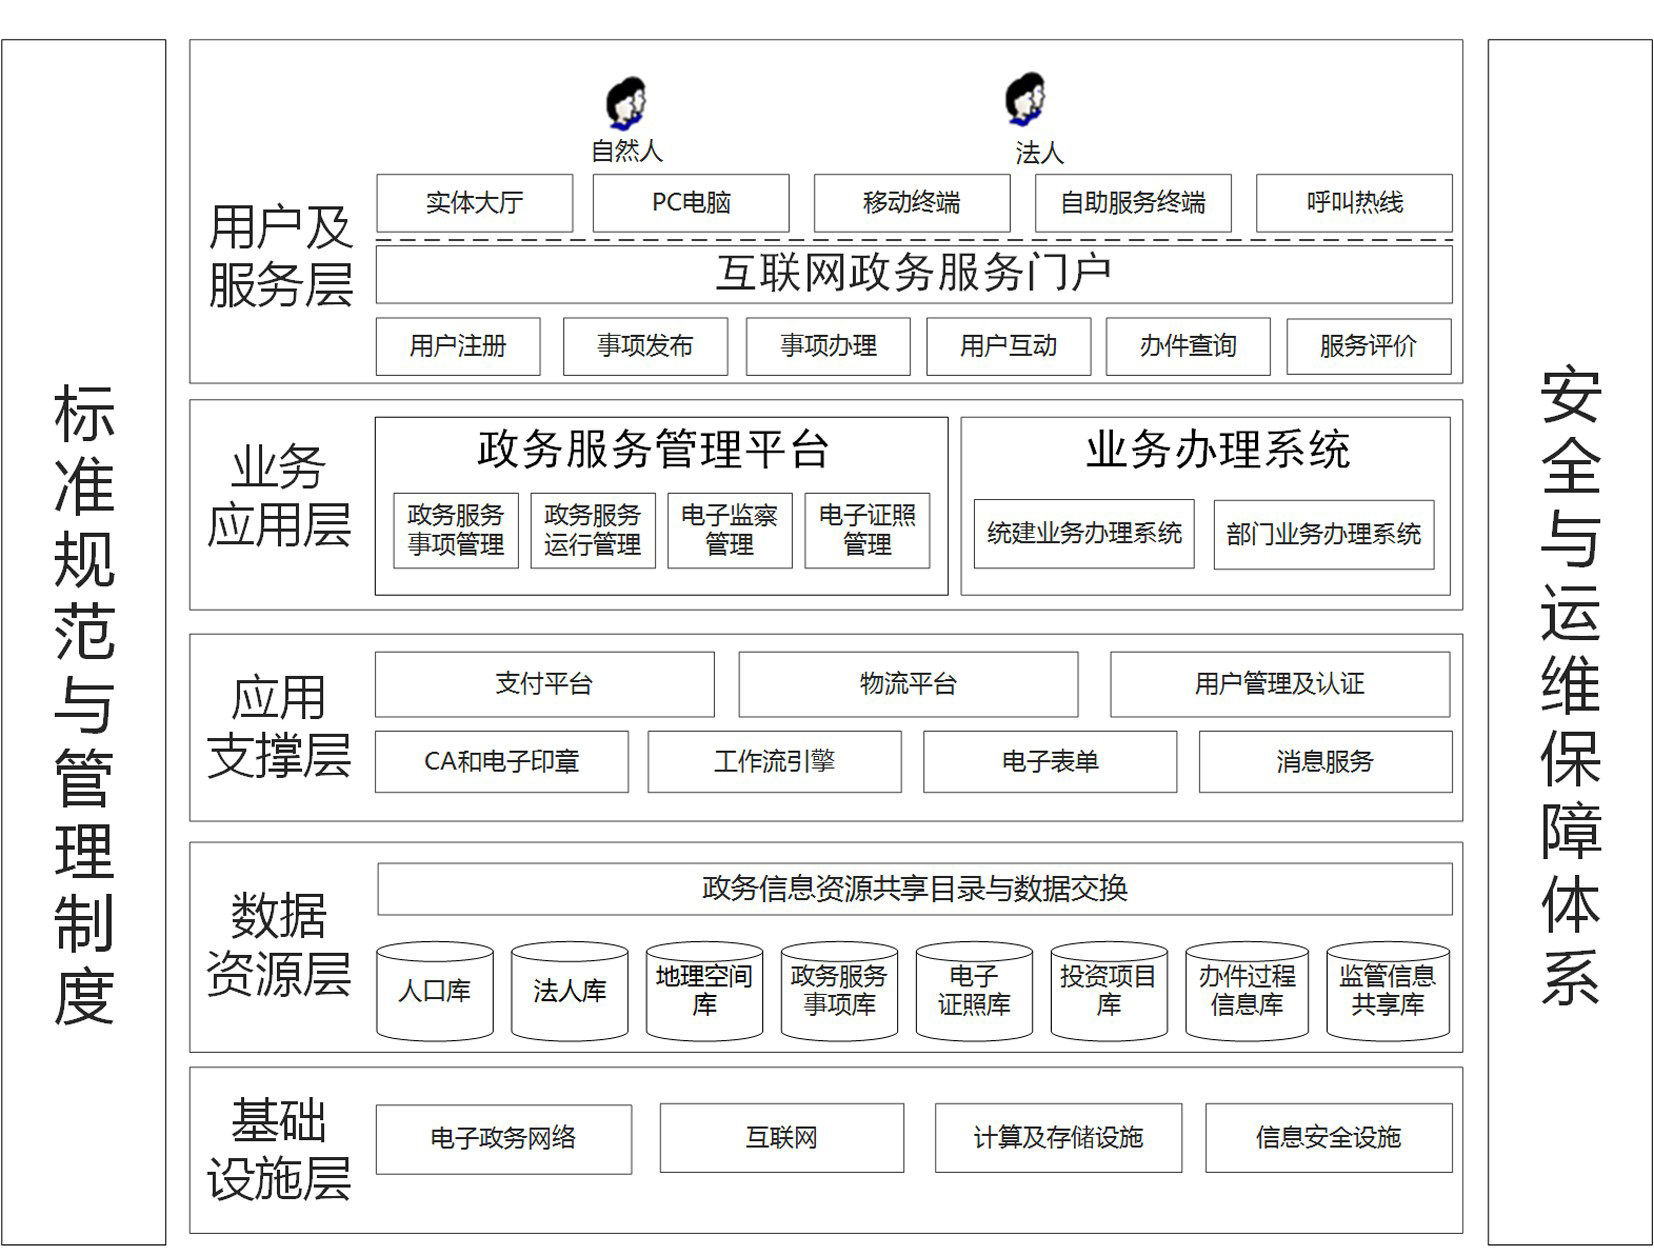Screen dimensions: 1654x1260
Task: Select the 电子监察管理 module
Action: click(729, 530)
